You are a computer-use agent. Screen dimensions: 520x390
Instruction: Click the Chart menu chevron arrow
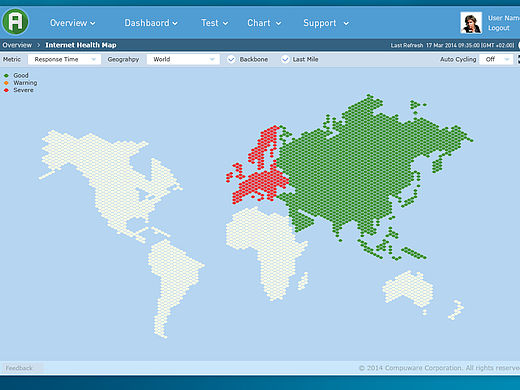point(279,23)
